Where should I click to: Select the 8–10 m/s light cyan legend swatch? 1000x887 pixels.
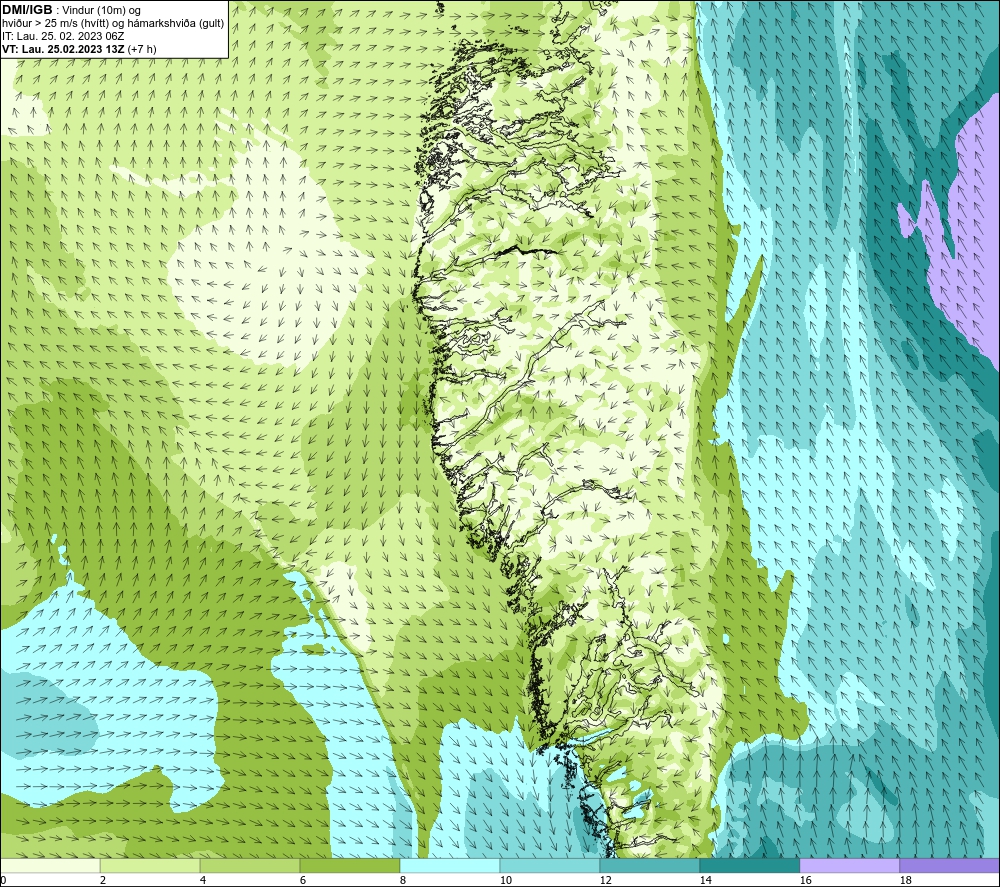[x=450, y=866]
